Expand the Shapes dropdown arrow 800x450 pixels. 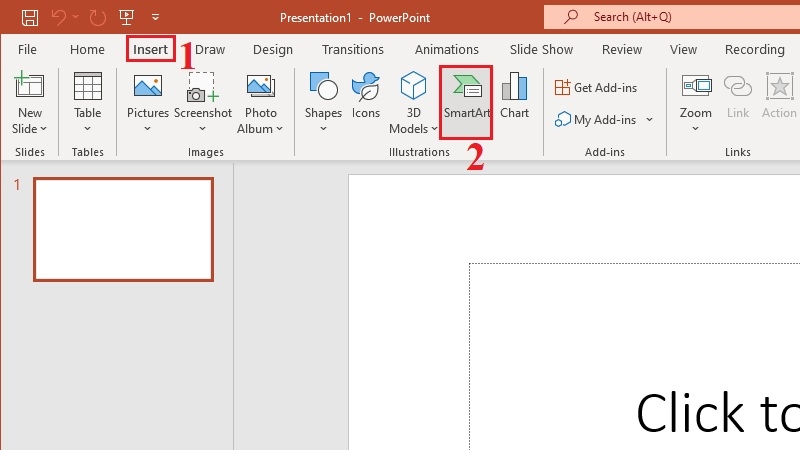point(323,129)
